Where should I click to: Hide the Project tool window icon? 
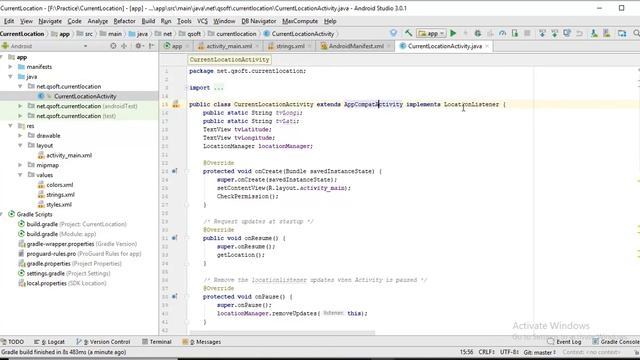click(x=151, y=46)
